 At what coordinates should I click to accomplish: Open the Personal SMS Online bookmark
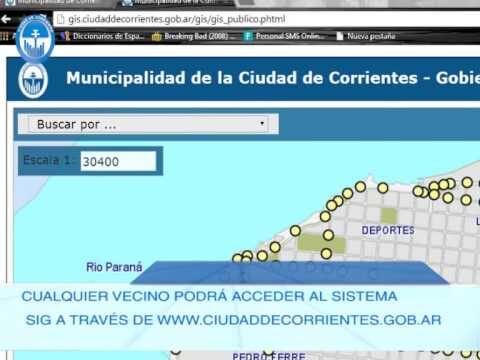pos(284,36)
